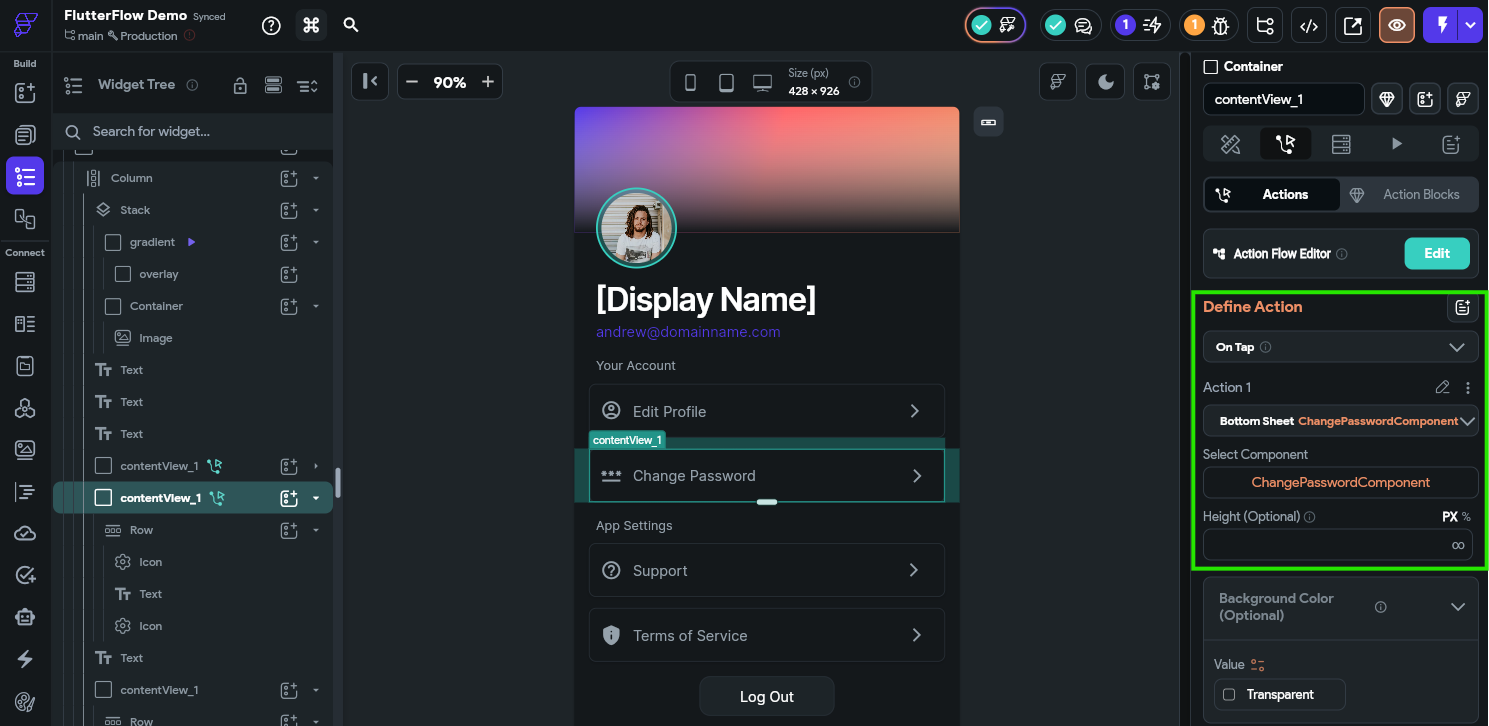The image size is (1489, 726).
Task: Click ChangePasswordComponent selector field
Action: pyautogui.click(x=1340, y=482)
